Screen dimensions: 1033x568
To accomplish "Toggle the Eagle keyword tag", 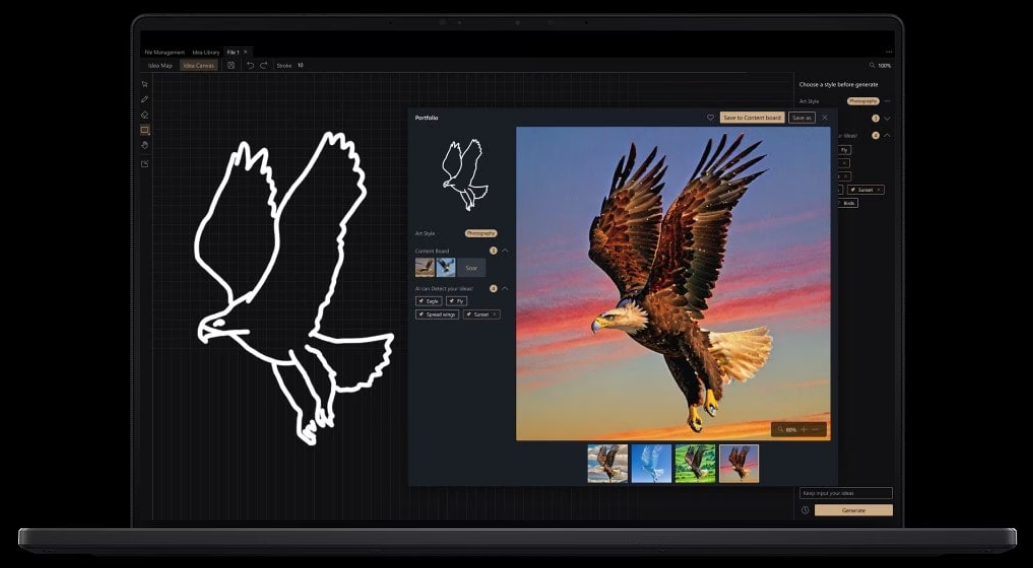I will 429,300.
